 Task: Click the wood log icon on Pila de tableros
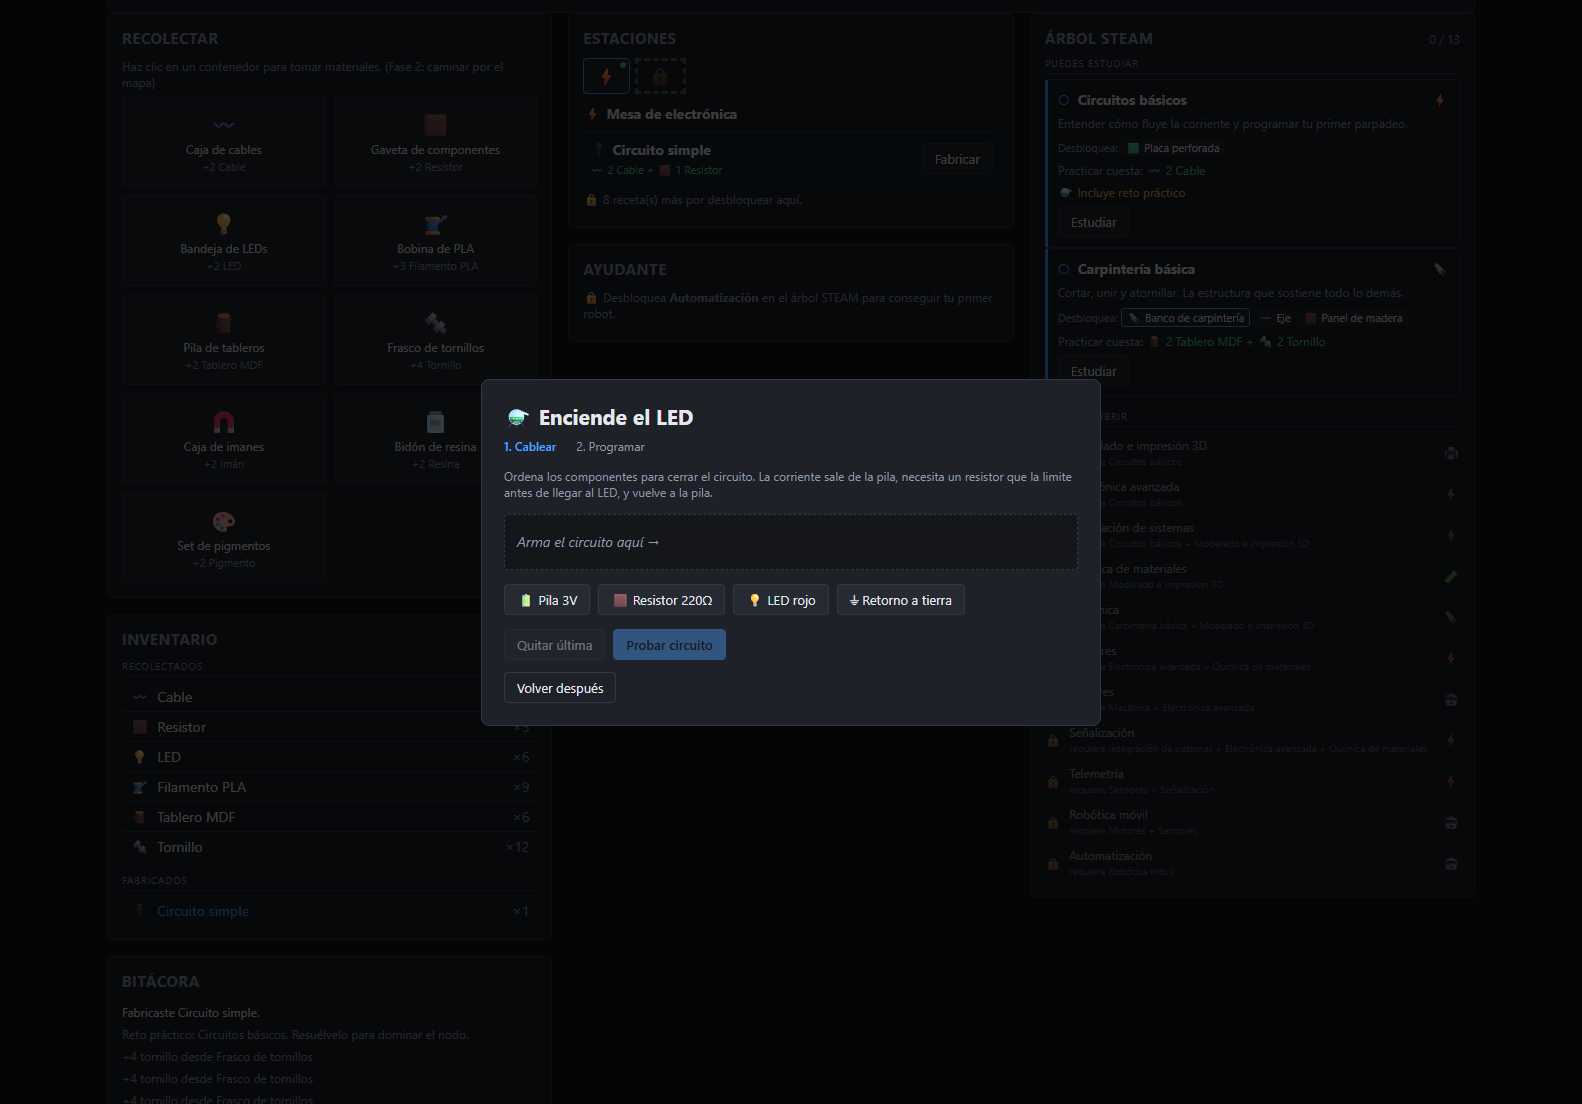coord(224,322)
